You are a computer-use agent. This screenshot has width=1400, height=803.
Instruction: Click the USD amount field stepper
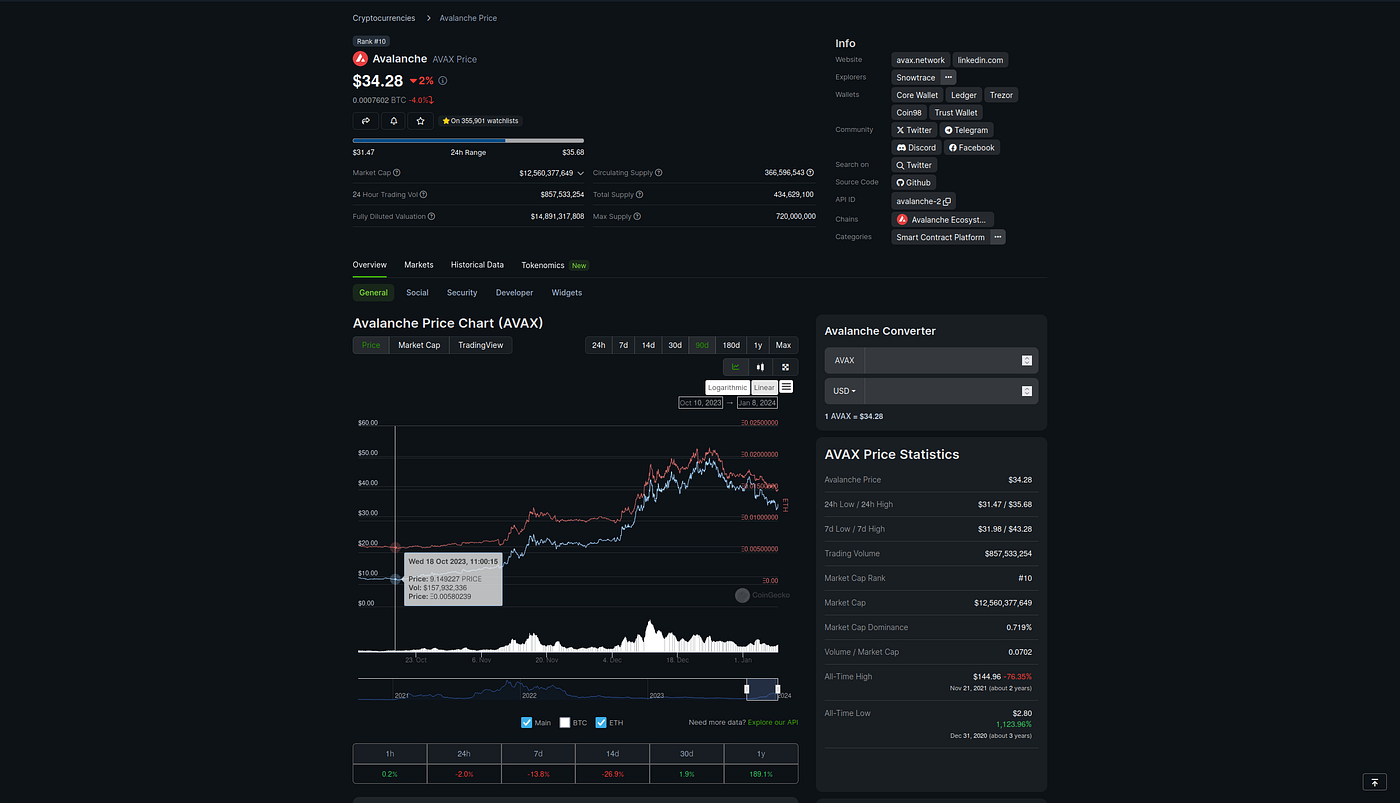click(1027, 391)
